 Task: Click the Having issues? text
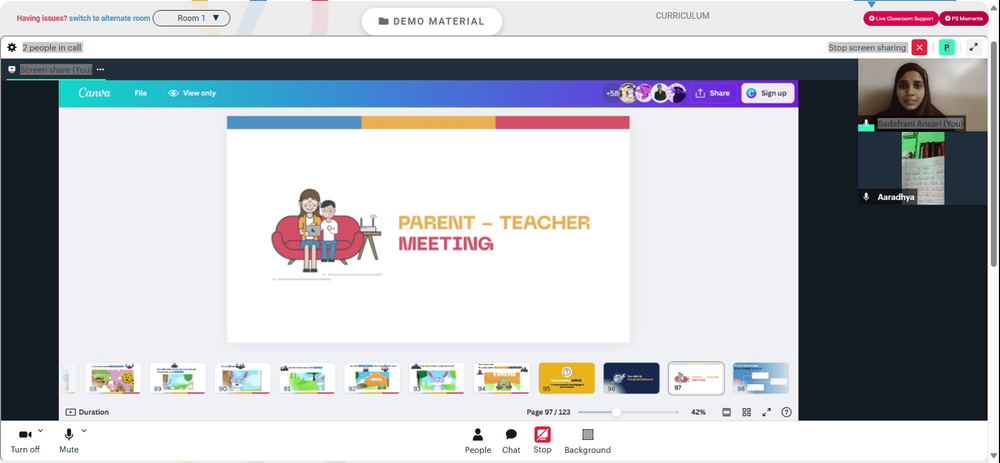click(x=41, y=18)
